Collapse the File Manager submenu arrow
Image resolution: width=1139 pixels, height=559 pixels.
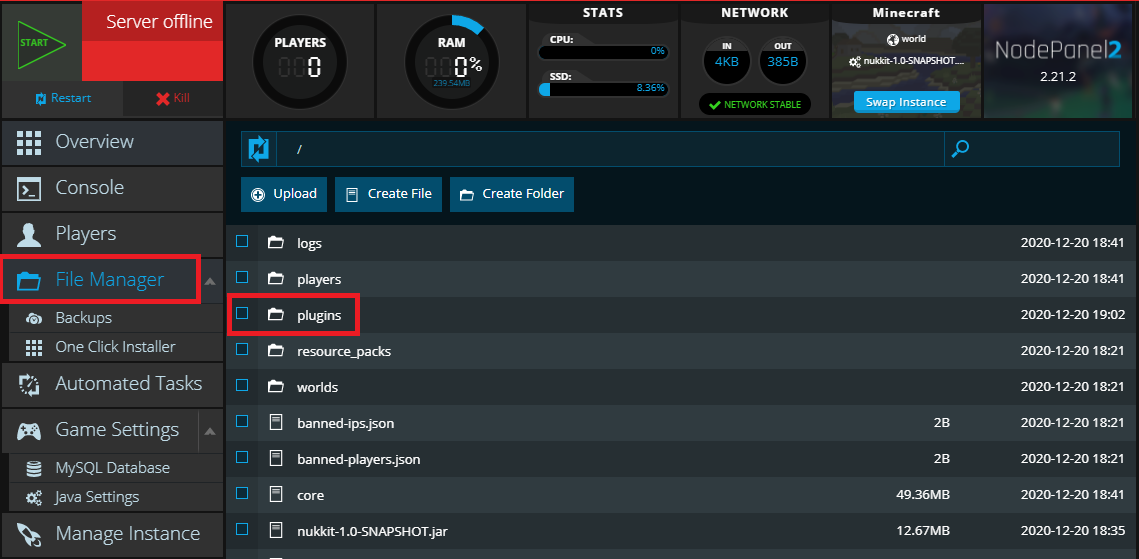coord(210,281)
